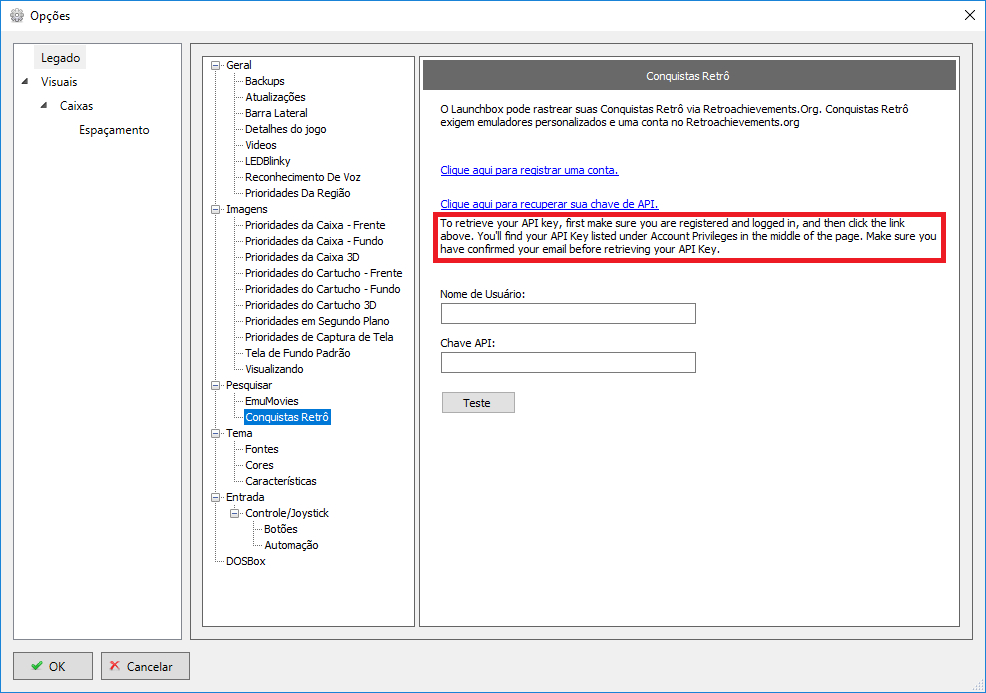Collapse the Visuais section in left panel
986x693 pixels.
25,81
